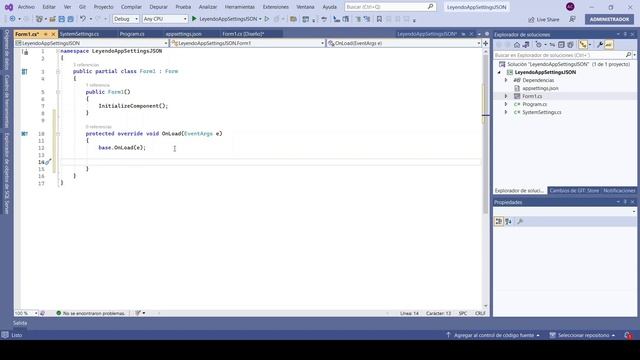Open the Debug configuration dropdown
The height and width of the screenshot is (360, 640).
point(126,19)
